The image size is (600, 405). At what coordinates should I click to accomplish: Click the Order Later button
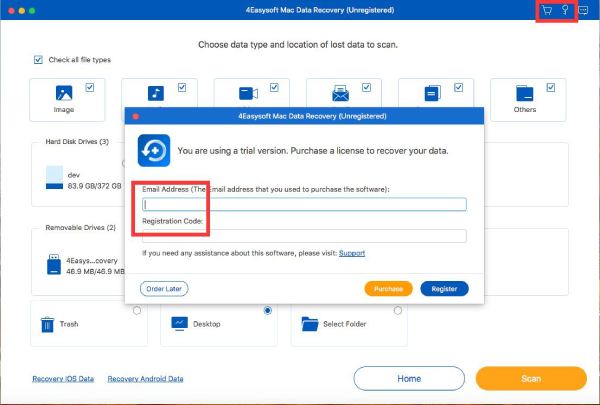(164, 289)
